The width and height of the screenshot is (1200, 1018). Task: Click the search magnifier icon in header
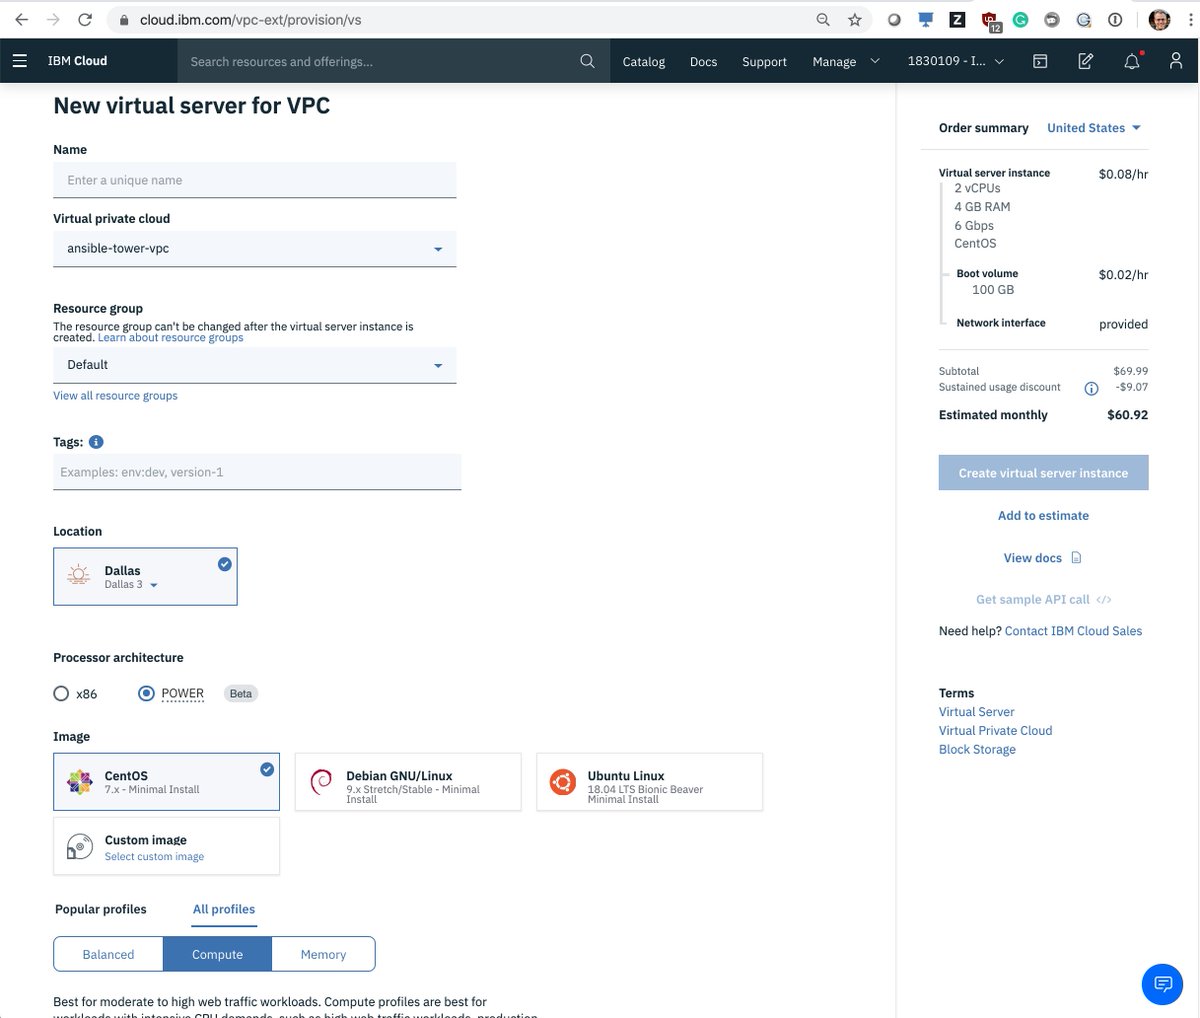[587, 61]
